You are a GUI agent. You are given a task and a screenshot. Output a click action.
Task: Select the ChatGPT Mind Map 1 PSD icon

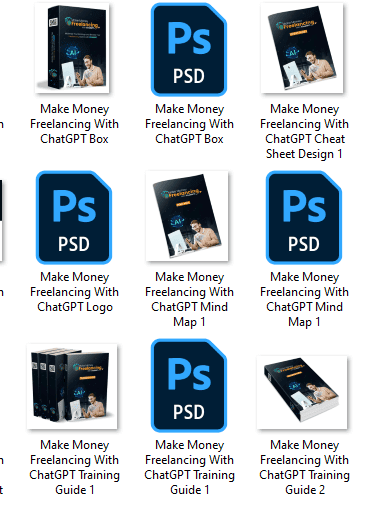(x=304, y=217)
